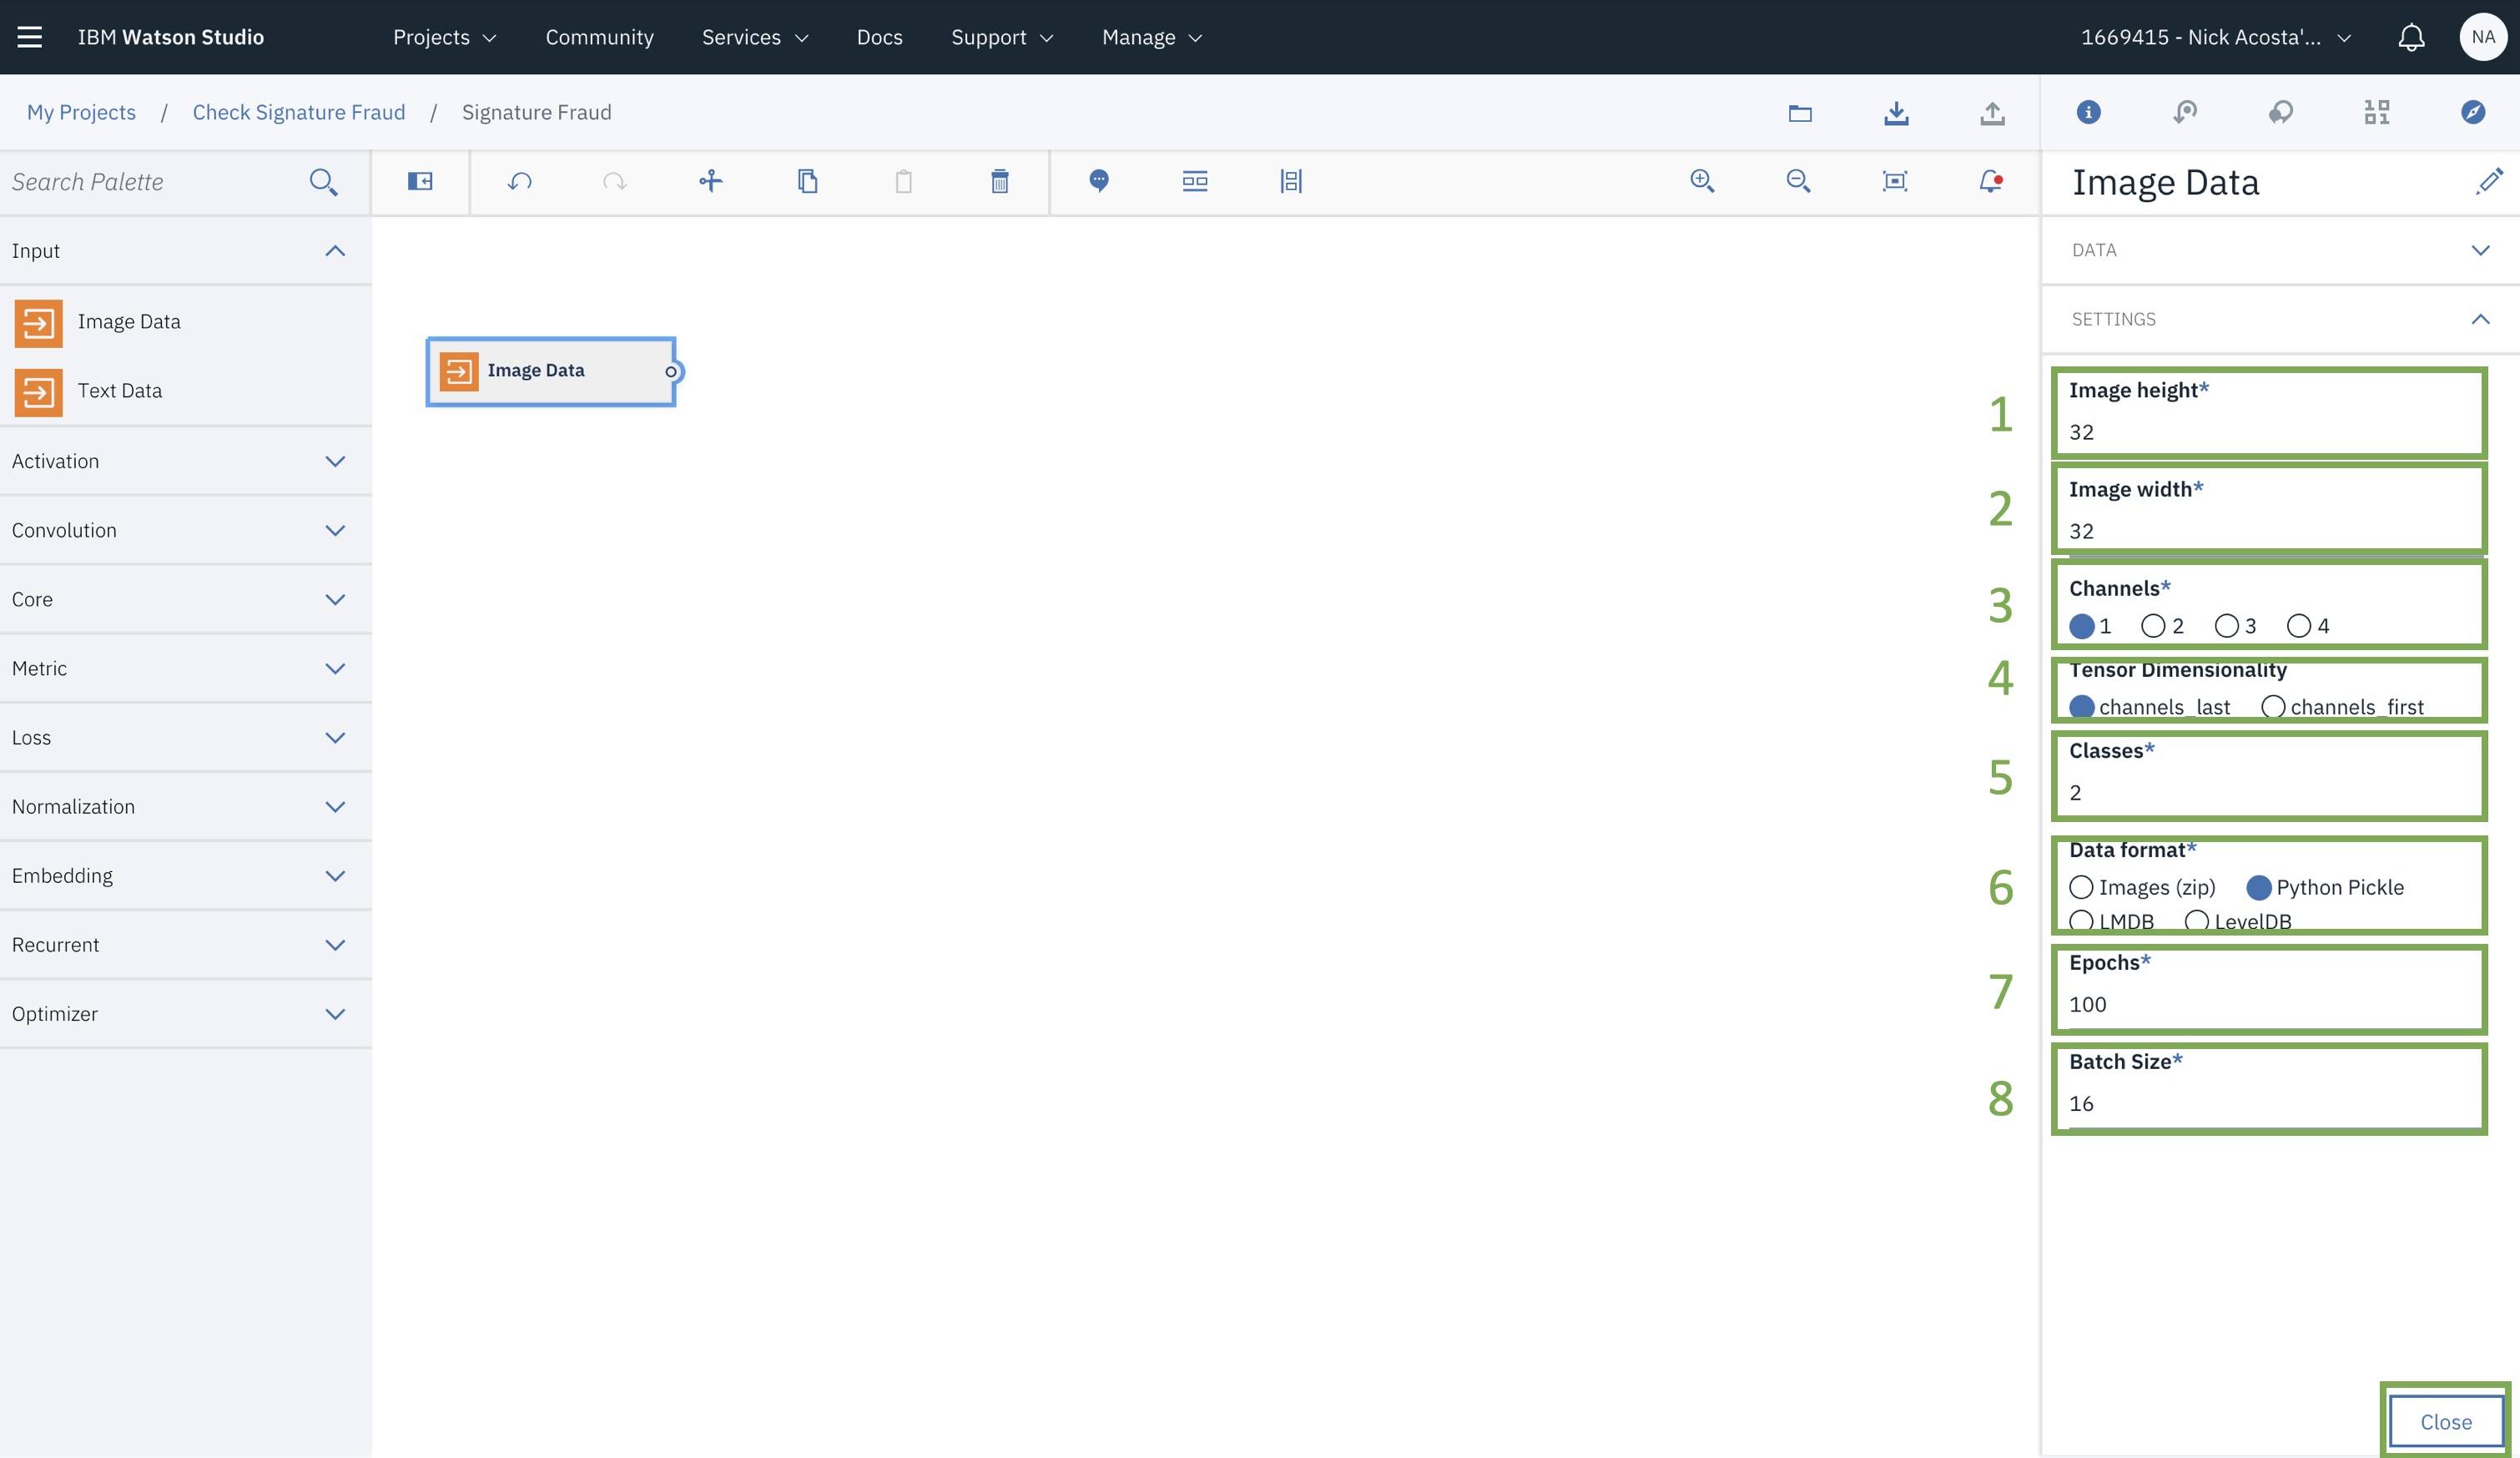Open the Docs link in header
The width and height of the screenshot is (2520, 1458).
[879, 37]
